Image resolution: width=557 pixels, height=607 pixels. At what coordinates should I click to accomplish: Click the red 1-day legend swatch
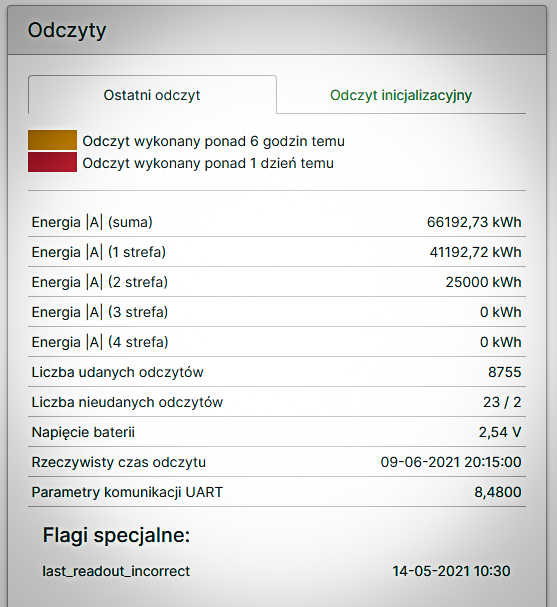[52, 162]
